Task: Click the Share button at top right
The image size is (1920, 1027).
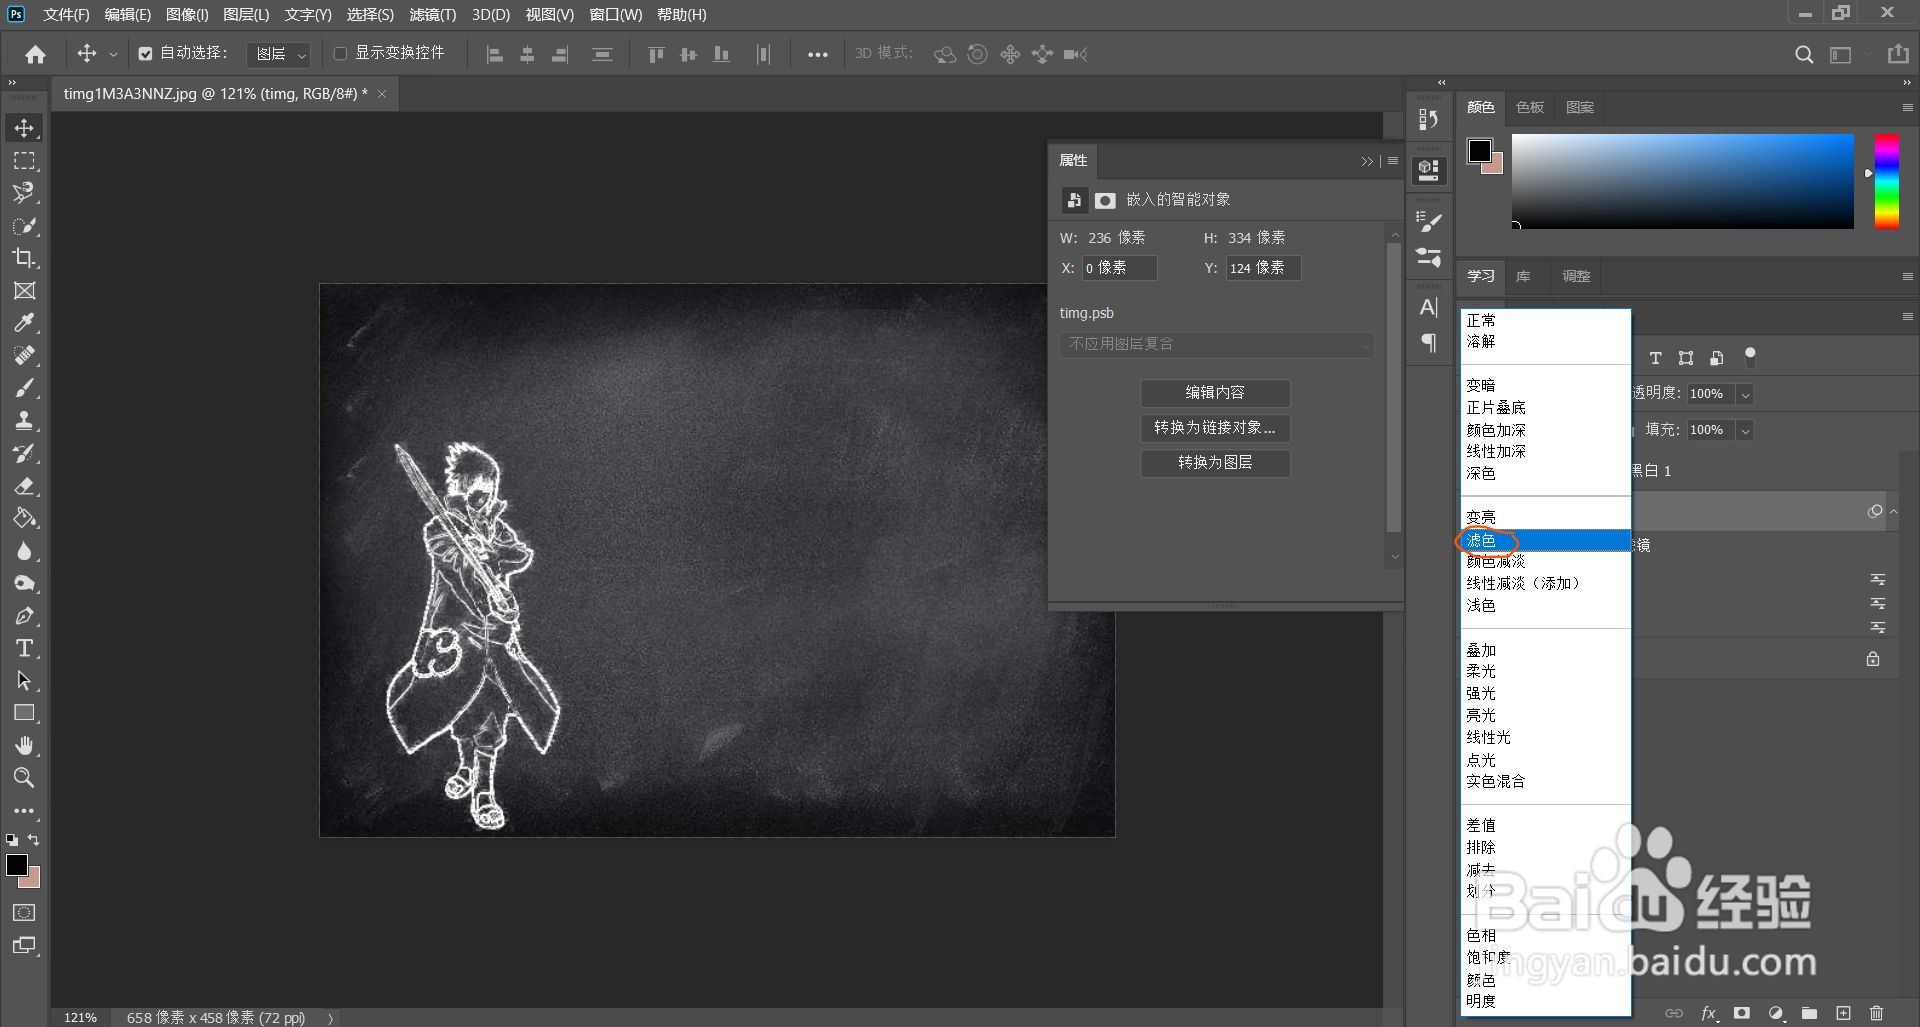Action: (1898, 54)
